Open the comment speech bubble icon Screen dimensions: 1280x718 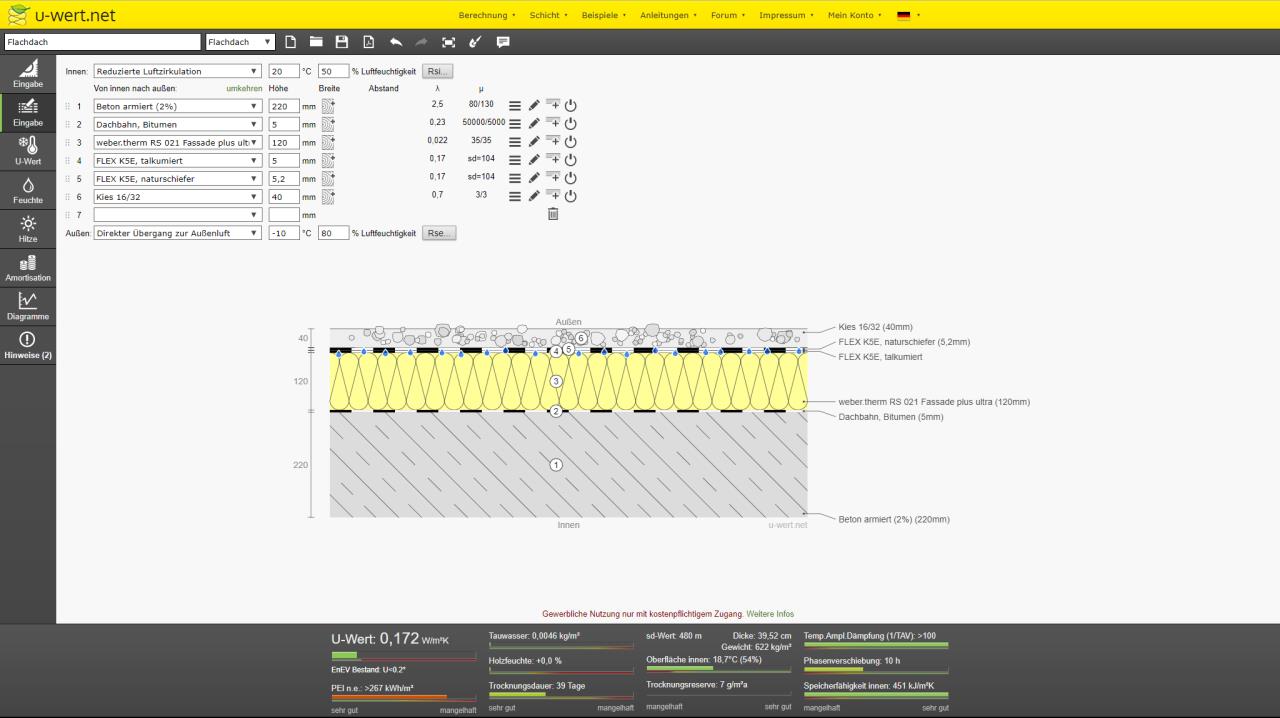click(x=503, y=42)
